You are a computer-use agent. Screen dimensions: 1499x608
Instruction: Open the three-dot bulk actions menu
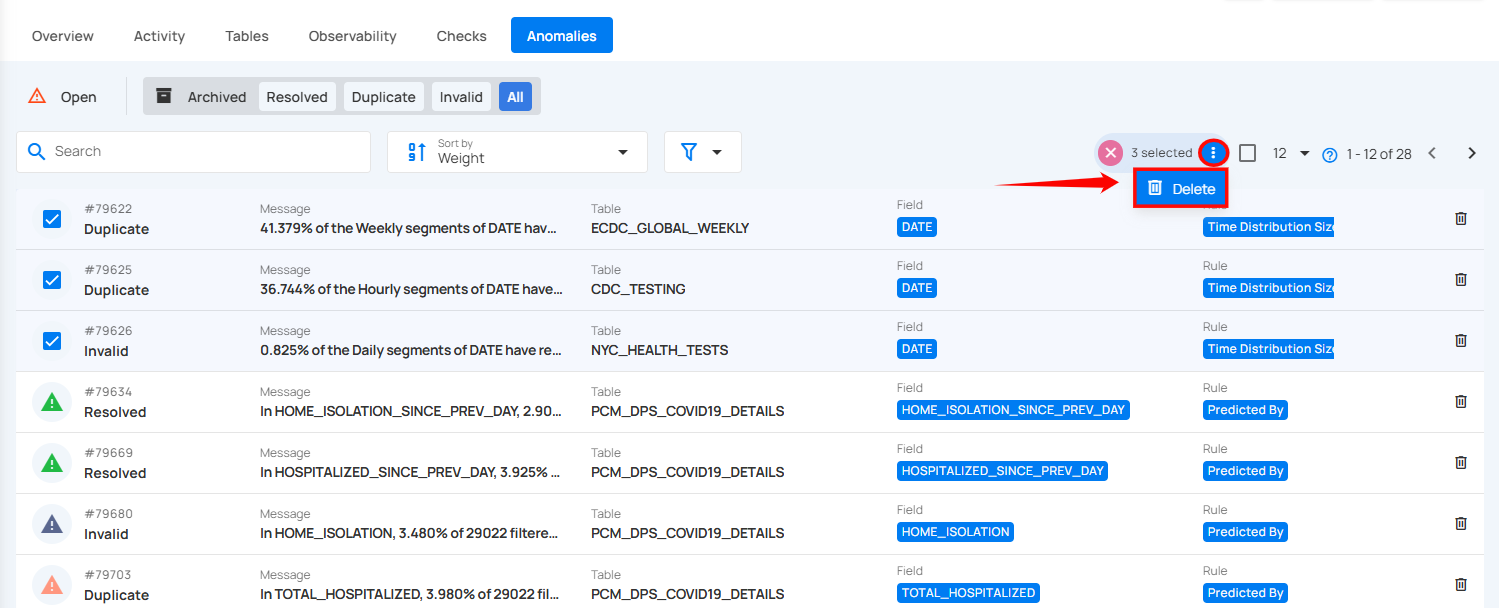pyautogui.click(x=1213, y=153)
